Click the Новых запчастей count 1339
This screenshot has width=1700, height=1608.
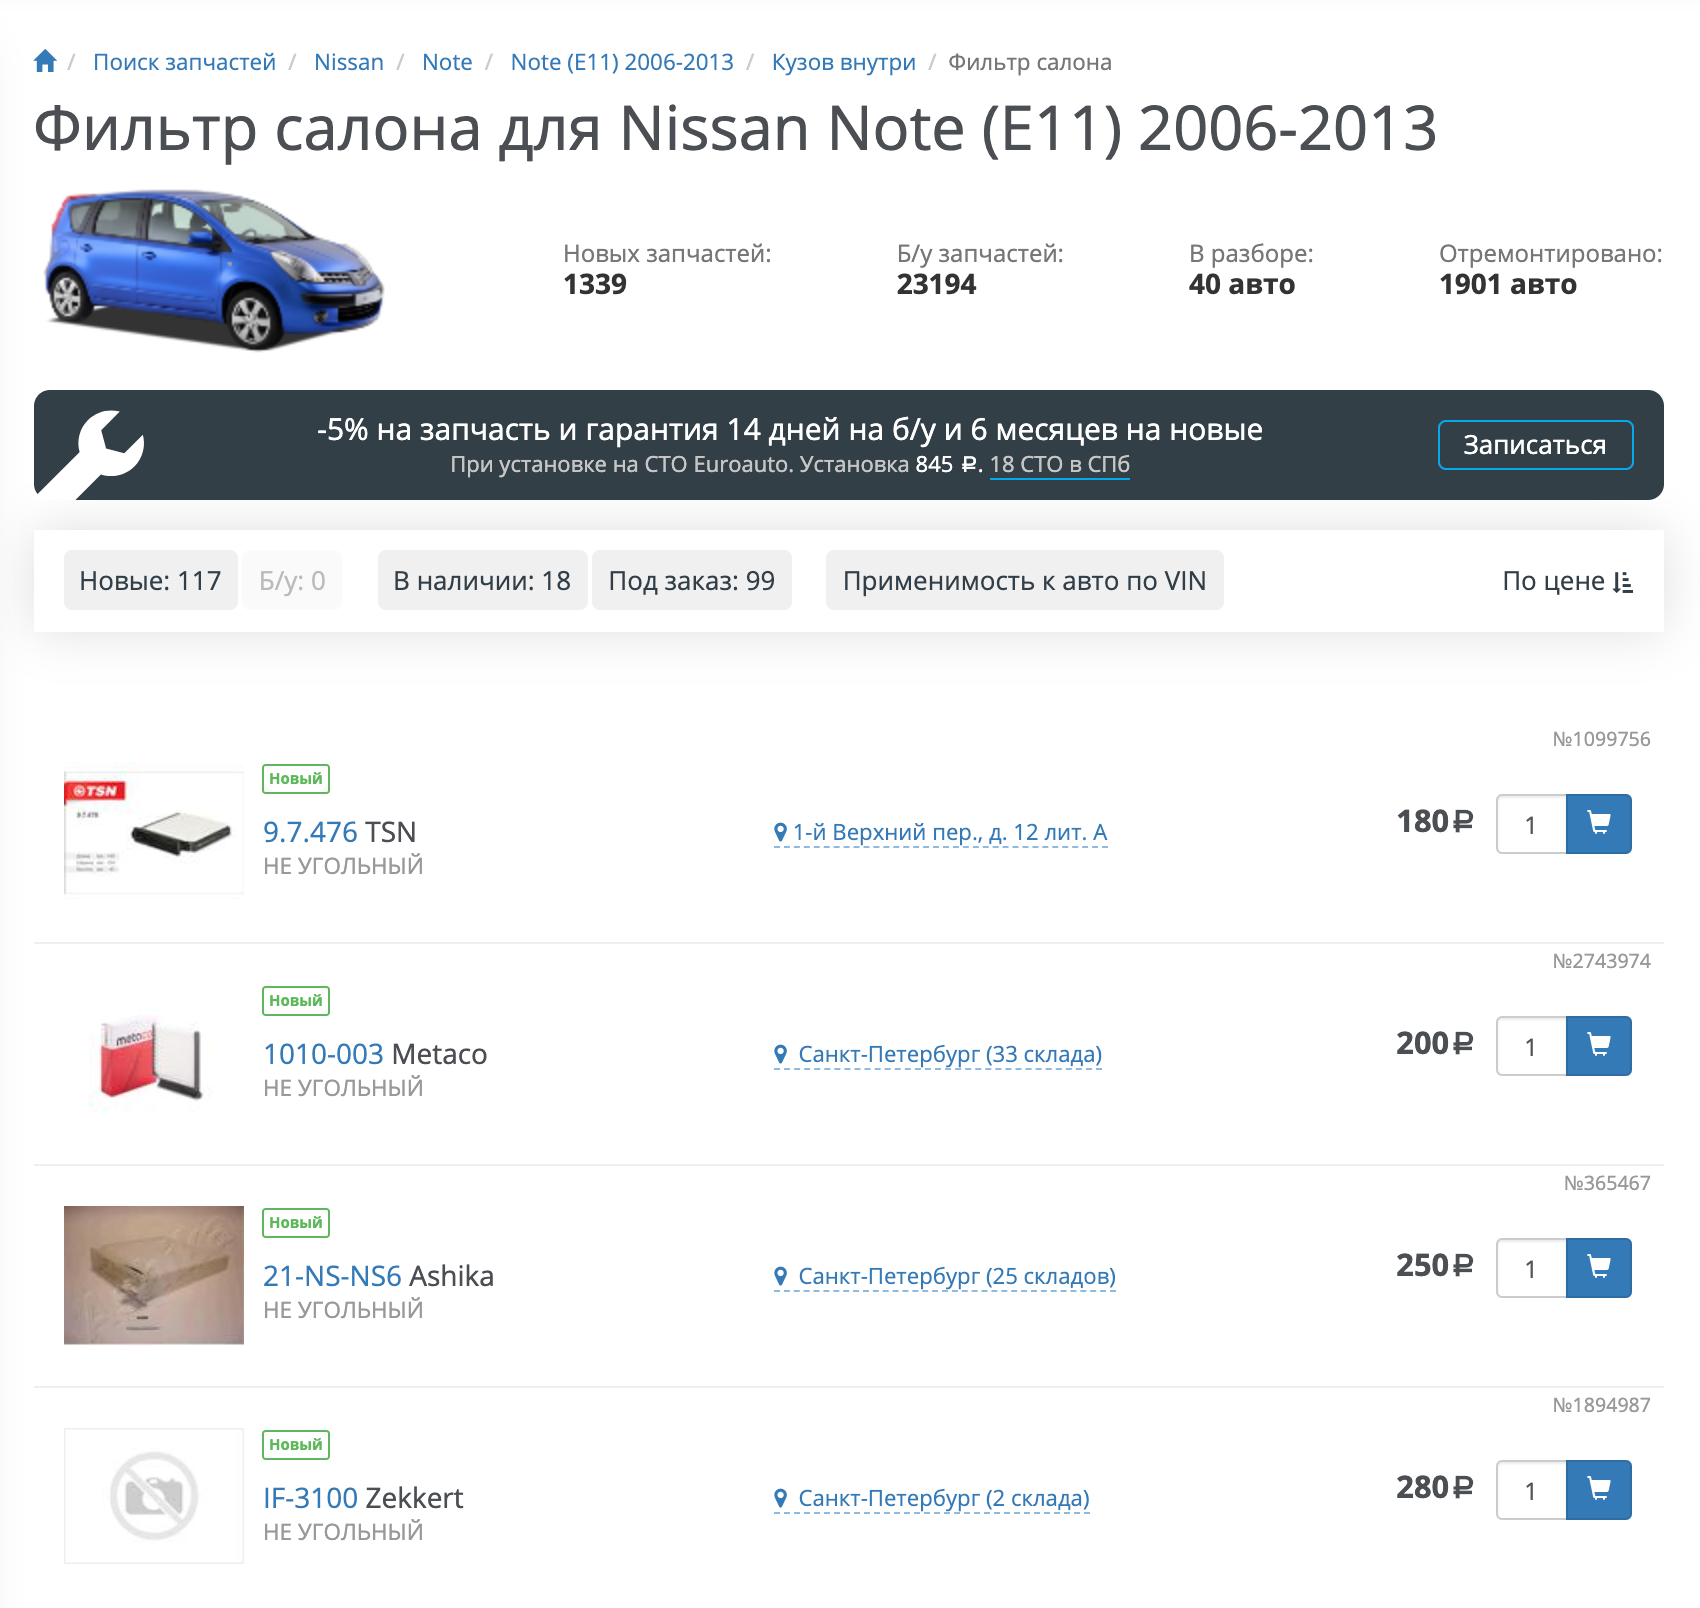595,285
